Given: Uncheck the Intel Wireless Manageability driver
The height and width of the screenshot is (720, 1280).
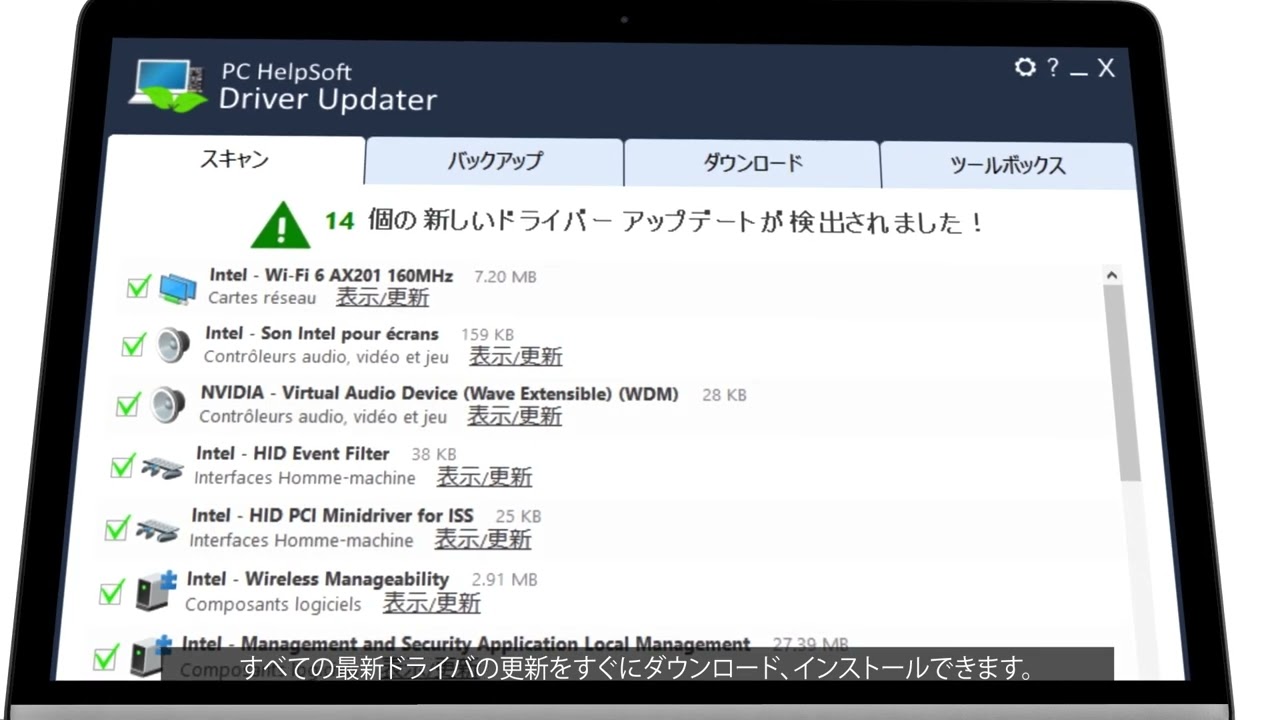Looking at the screenshot, I should [x=111, y=592].
